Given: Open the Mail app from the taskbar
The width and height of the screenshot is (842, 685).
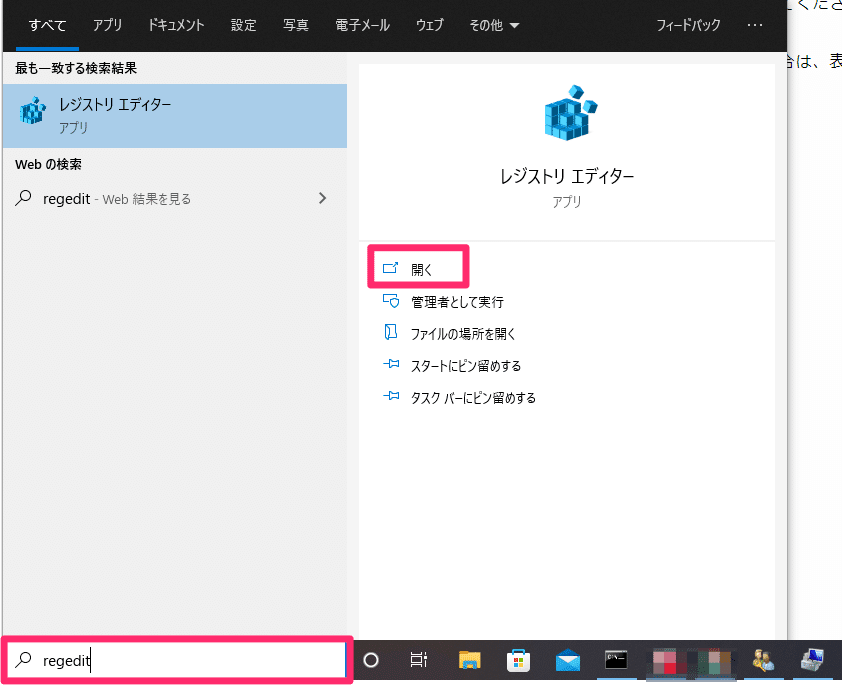Looking at the screenshot, I should click(x=568, y=660).
